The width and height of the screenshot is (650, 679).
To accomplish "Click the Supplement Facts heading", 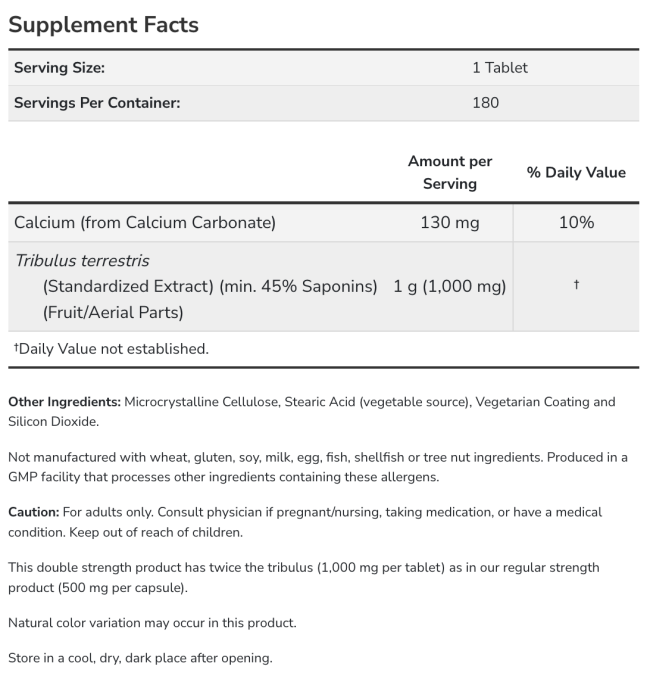I will pos(103,25).
